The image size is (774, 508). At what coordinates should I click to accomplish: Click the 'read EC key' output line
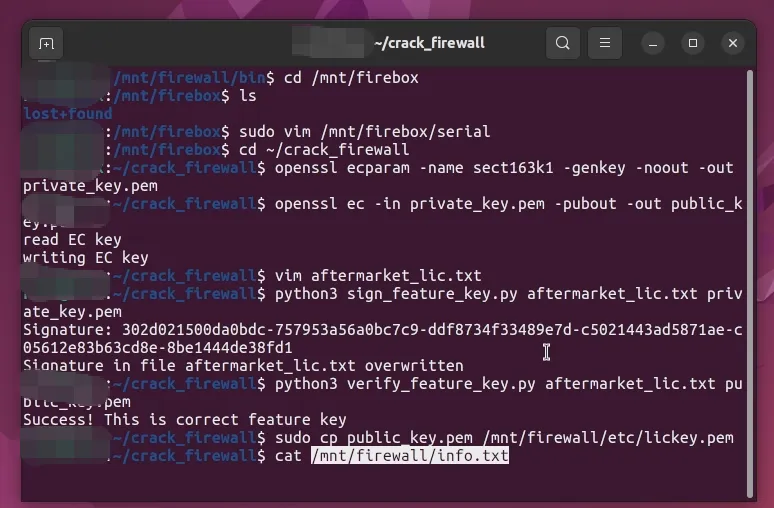(x=72, y=240)
